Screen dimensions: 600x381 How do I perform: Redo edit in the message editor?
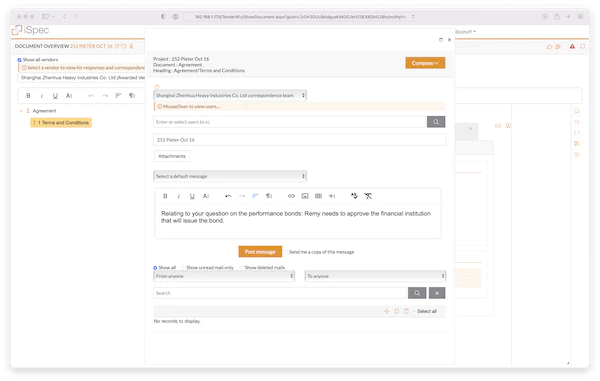pyautogui.click(x=242, y=196)
